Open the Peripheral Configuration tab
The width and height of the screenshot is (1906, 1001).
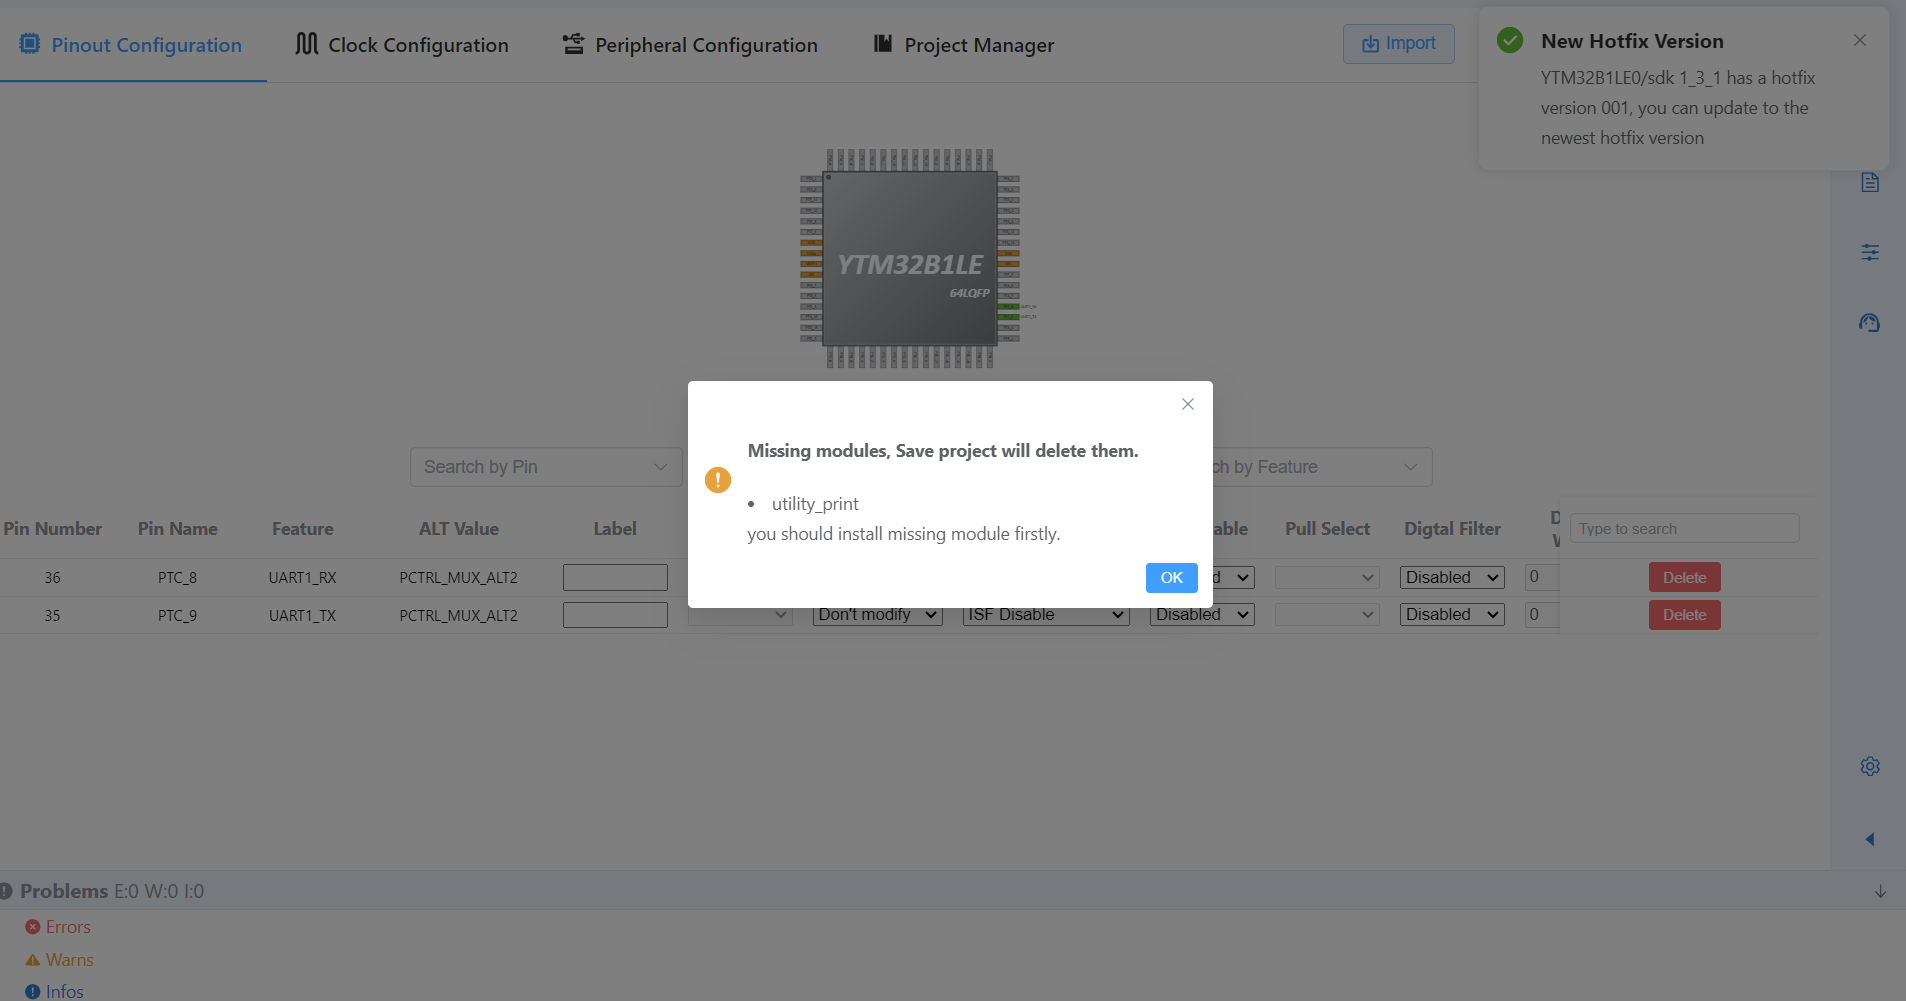click(x=690, y=45)
